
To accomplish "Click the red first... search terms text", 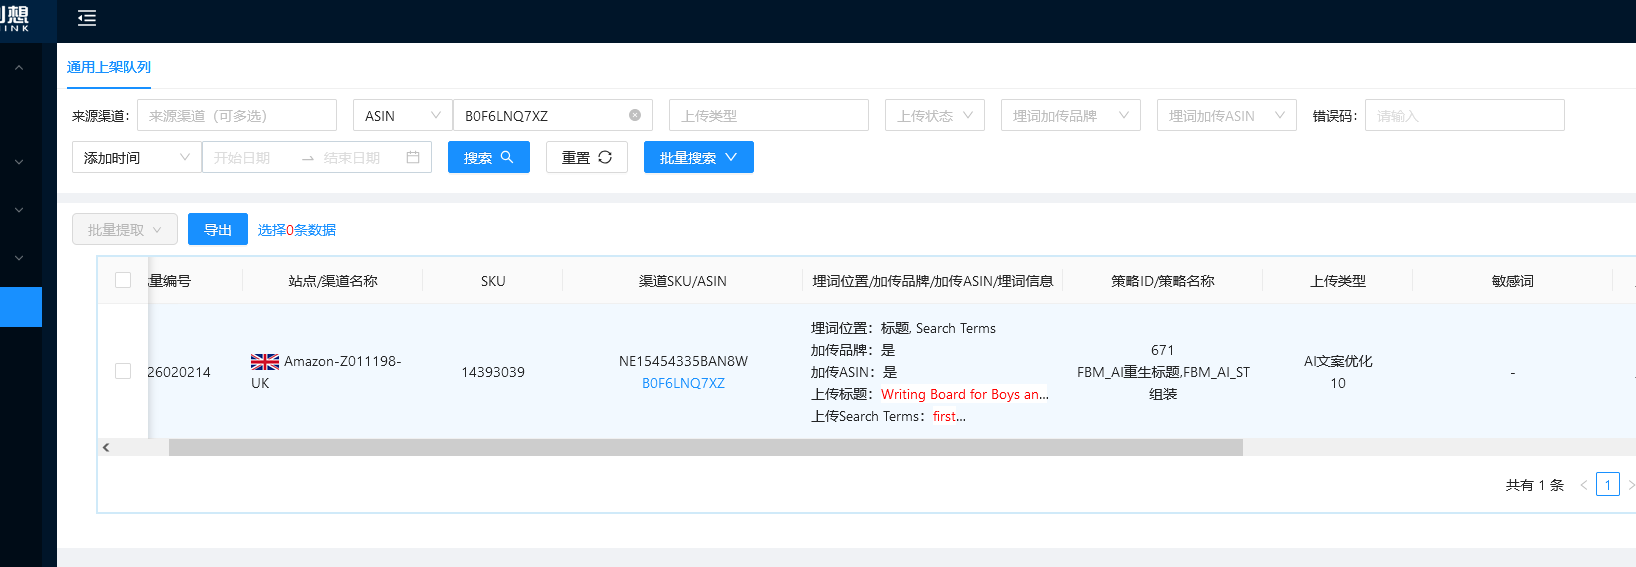I will [949, 416].
